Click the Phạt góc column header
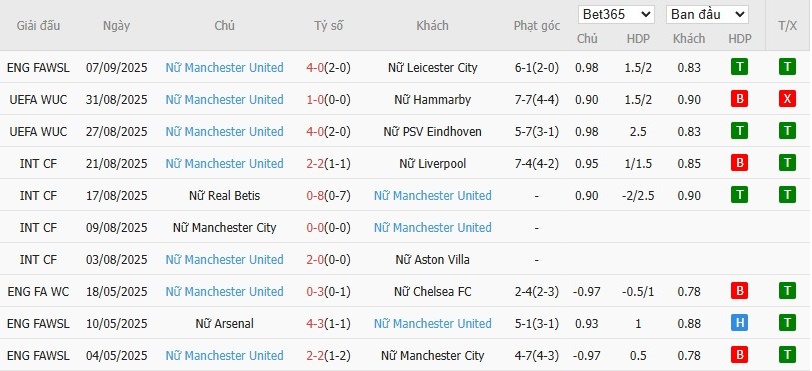812x371 pixels. click(x=536, y=26)
